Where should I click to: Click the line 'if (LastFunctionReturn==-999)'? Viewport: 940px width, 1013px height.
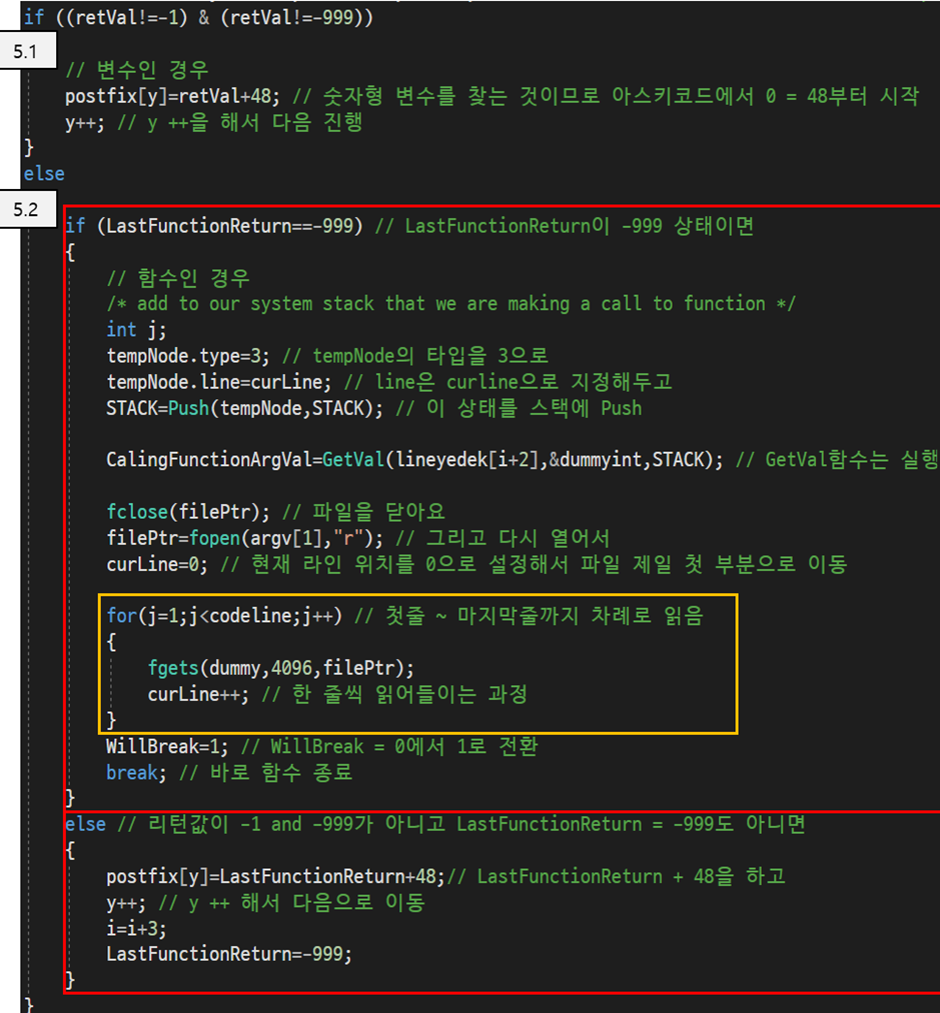coord(213,225)
